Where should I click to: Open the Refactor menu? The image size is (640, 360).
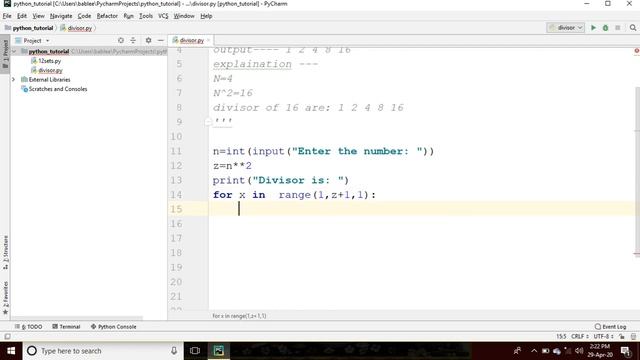point(107,16)
